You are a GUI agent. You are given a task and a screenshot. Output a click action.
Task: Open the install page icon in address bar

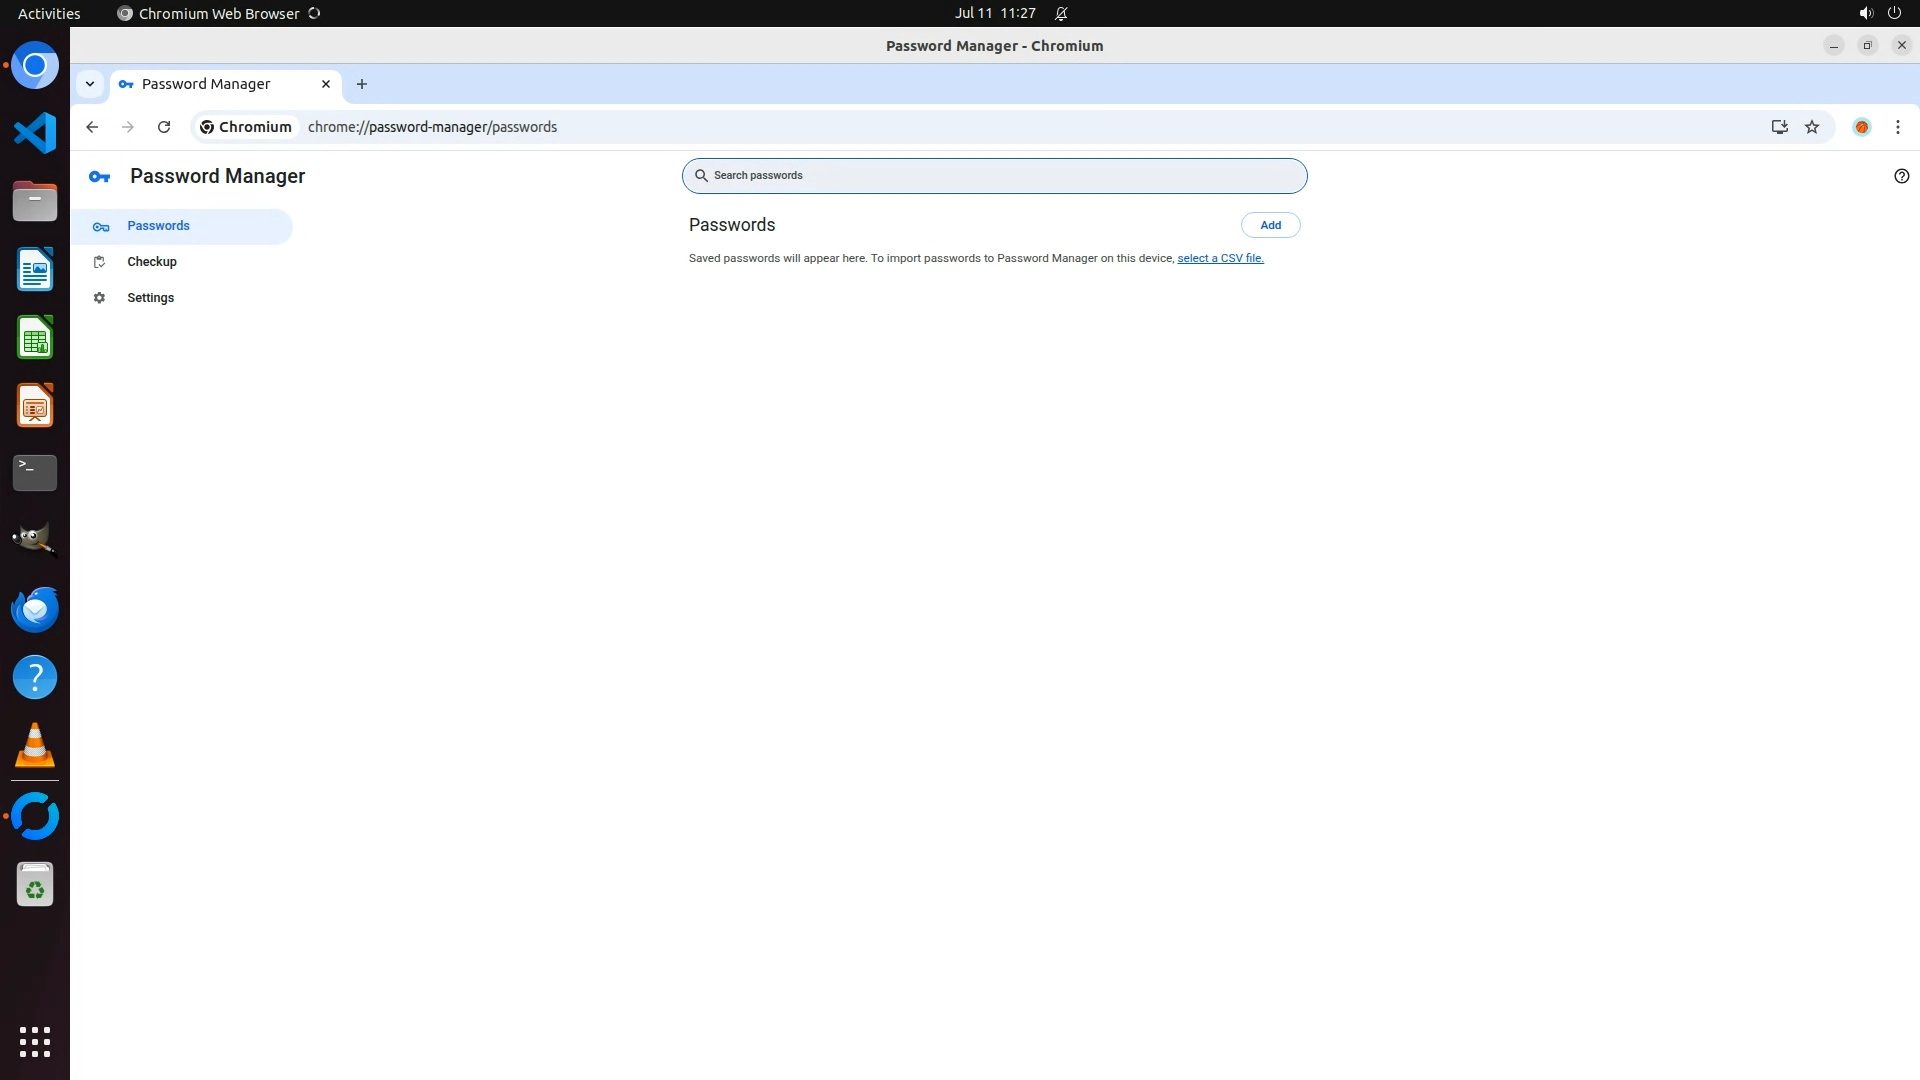pos(1779,127)
